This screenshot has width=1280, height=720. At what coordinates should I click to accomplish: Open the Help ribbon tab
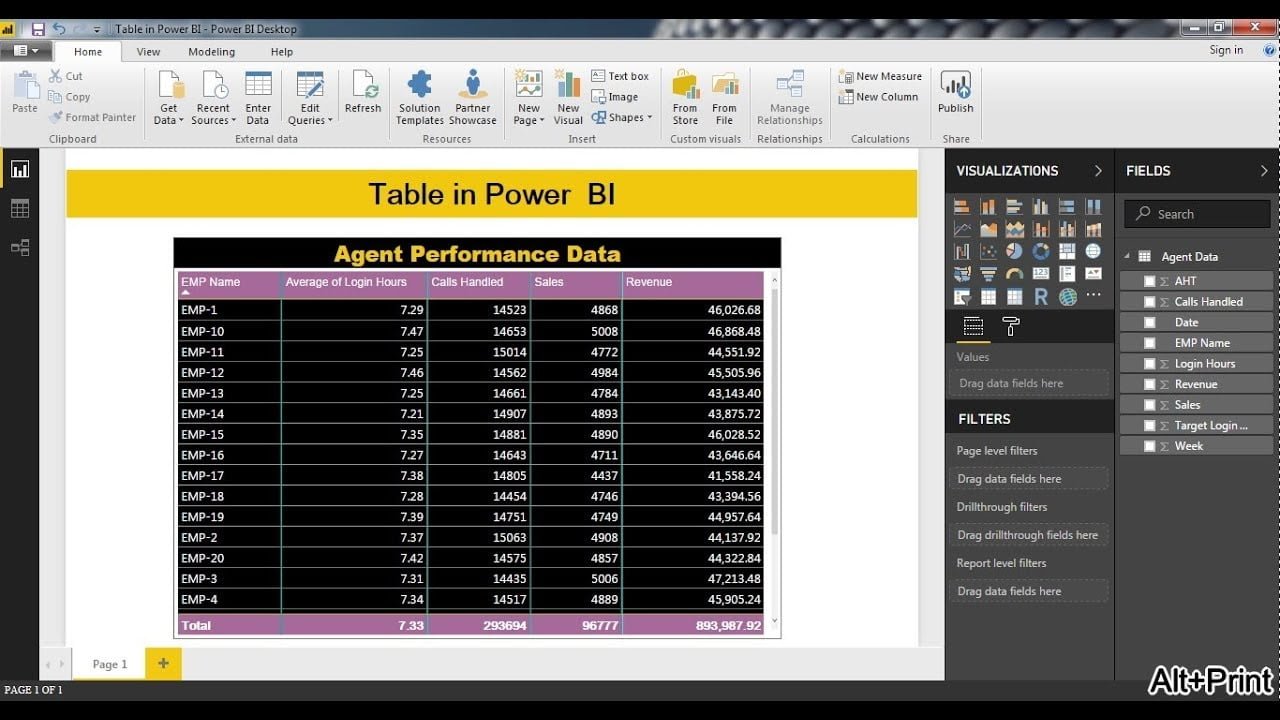282,52
